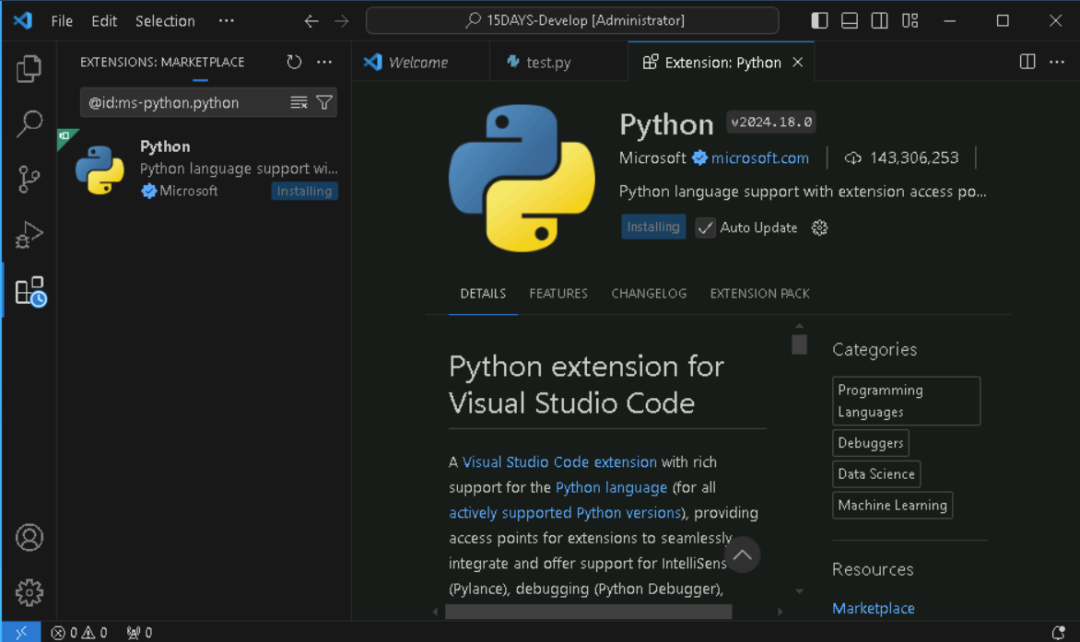1080x642 pixels.
Task: Click the readme horizontal scrollbar
Action: pyautogui.click(x=588, y=611)
